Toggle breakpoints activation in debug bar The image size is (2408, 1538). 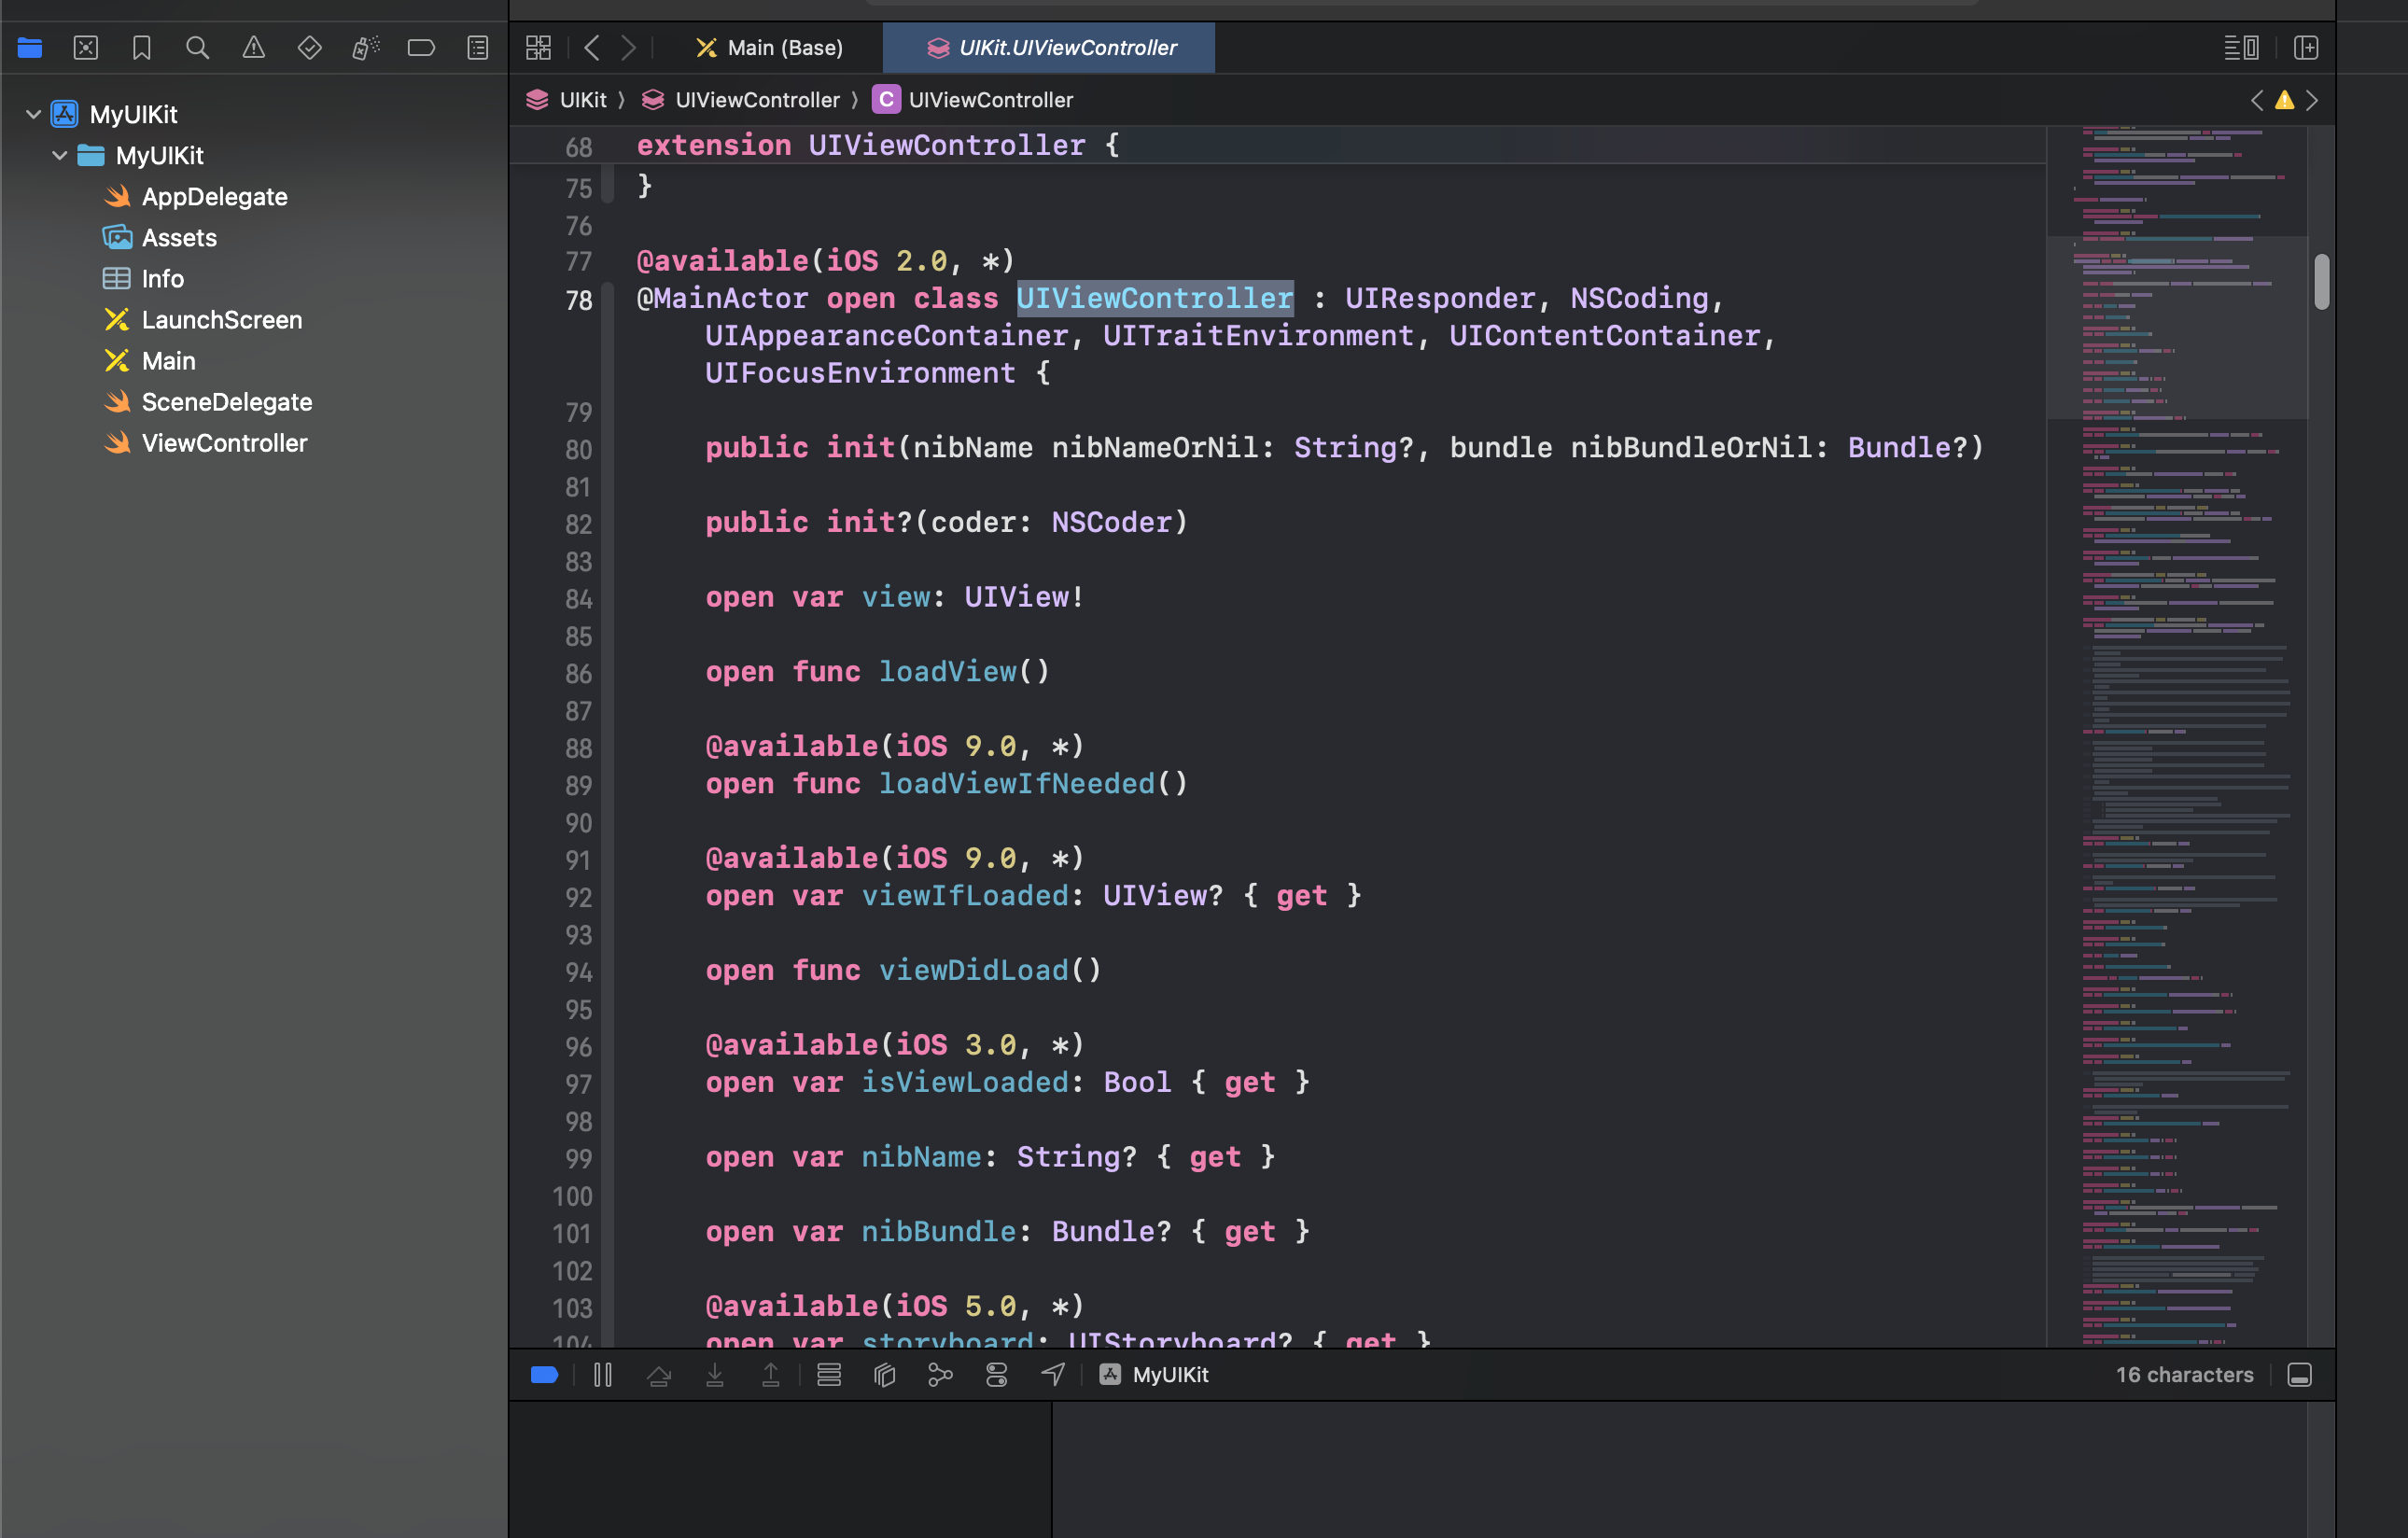coord(544,1375)
